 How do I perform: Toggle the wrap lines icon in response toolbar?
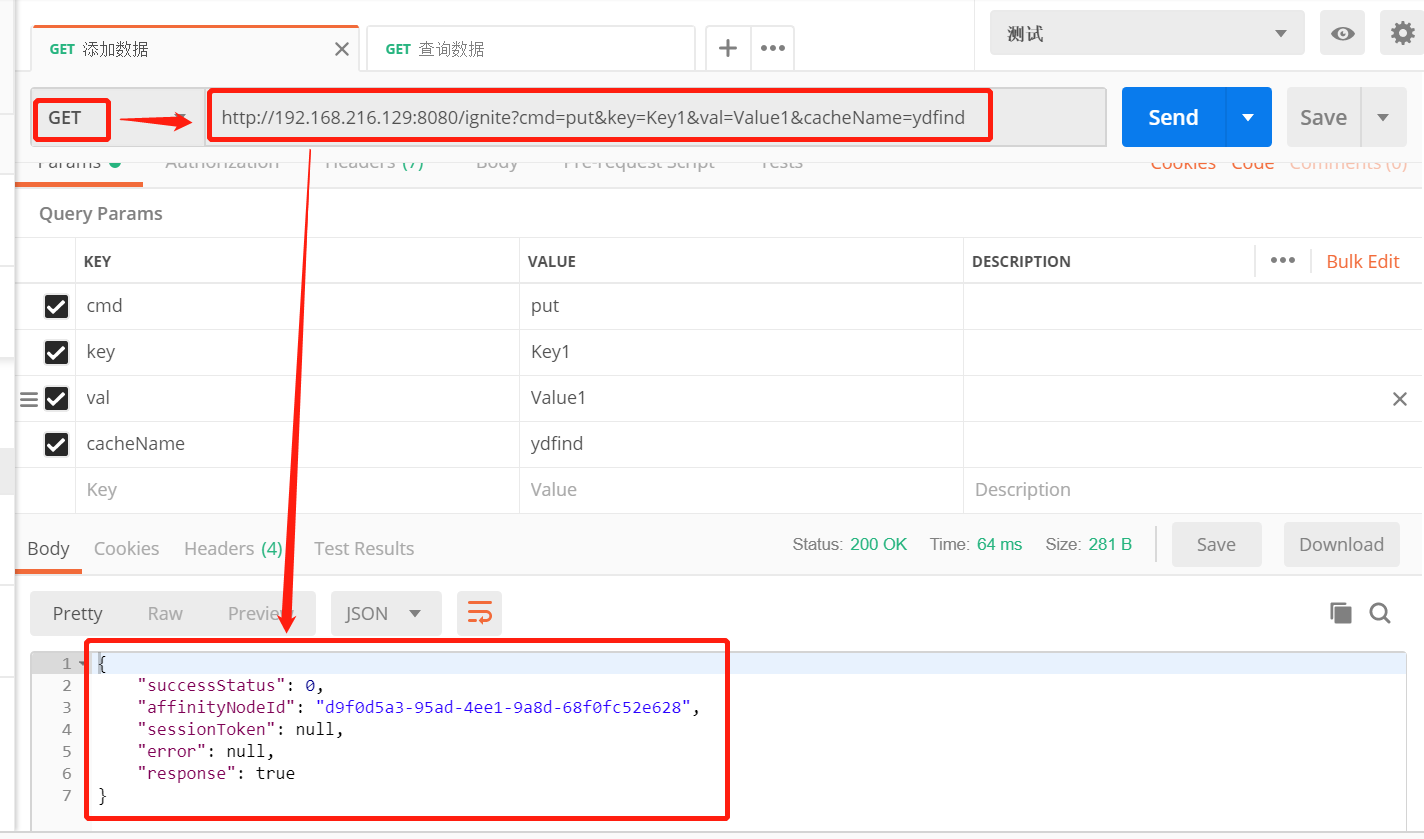click(x=479, y=612)
